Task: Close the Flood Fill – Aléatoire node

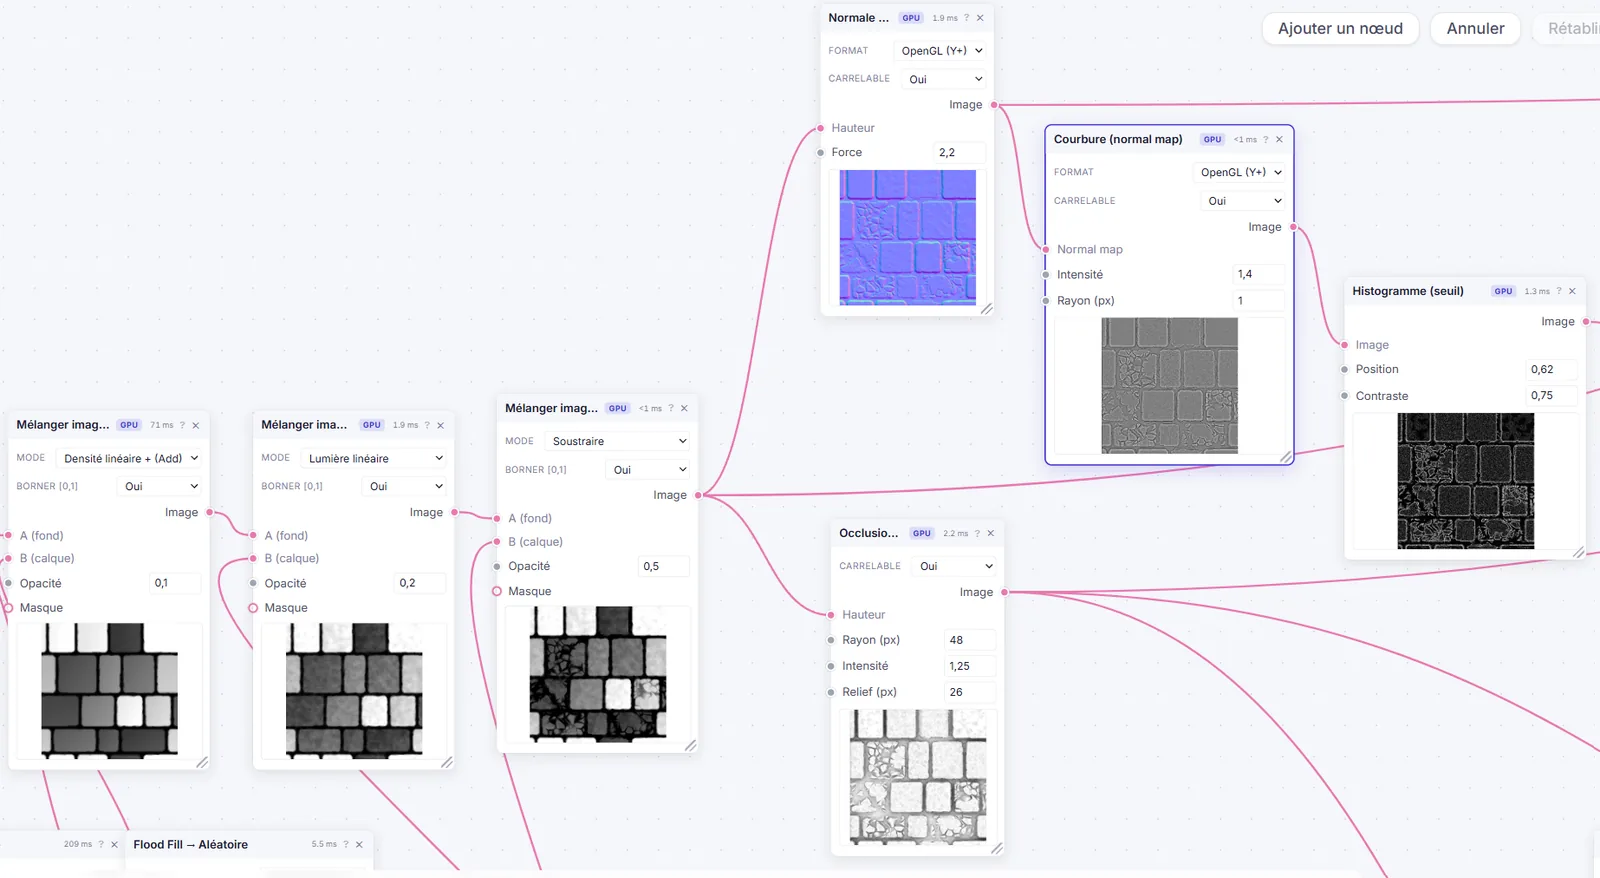Action: pyautogui.click(x=360, y=844)
